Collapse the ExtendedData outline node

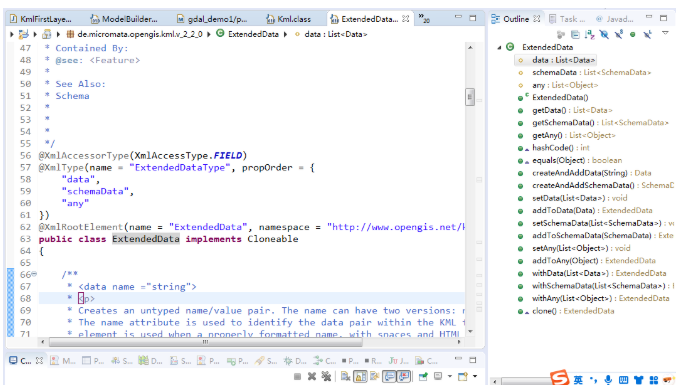click(x=499, y=47)
